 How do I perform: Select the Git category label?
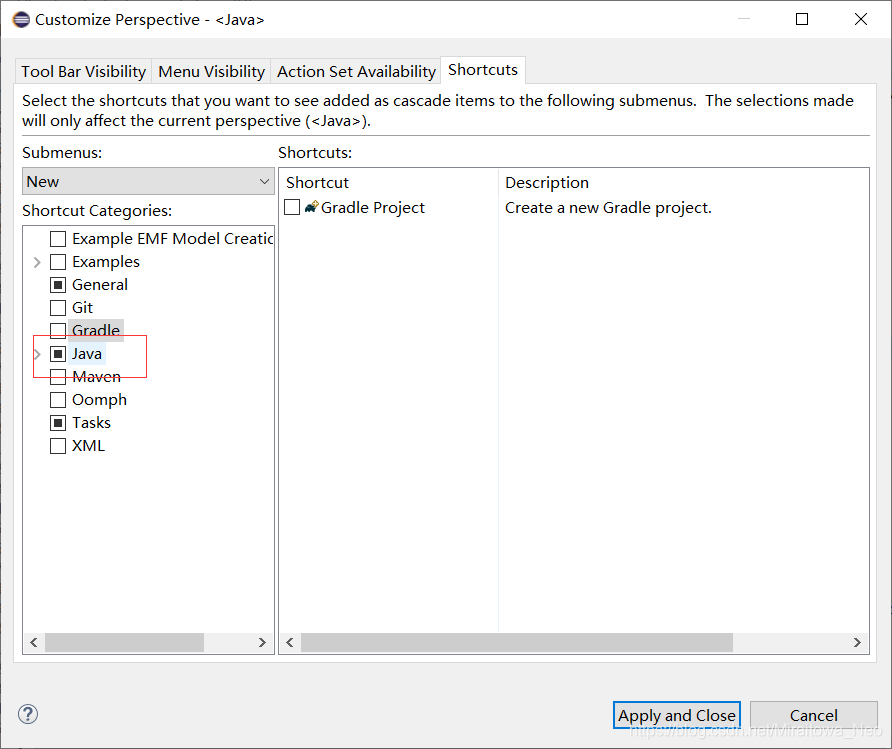click(x=82, y=308)
